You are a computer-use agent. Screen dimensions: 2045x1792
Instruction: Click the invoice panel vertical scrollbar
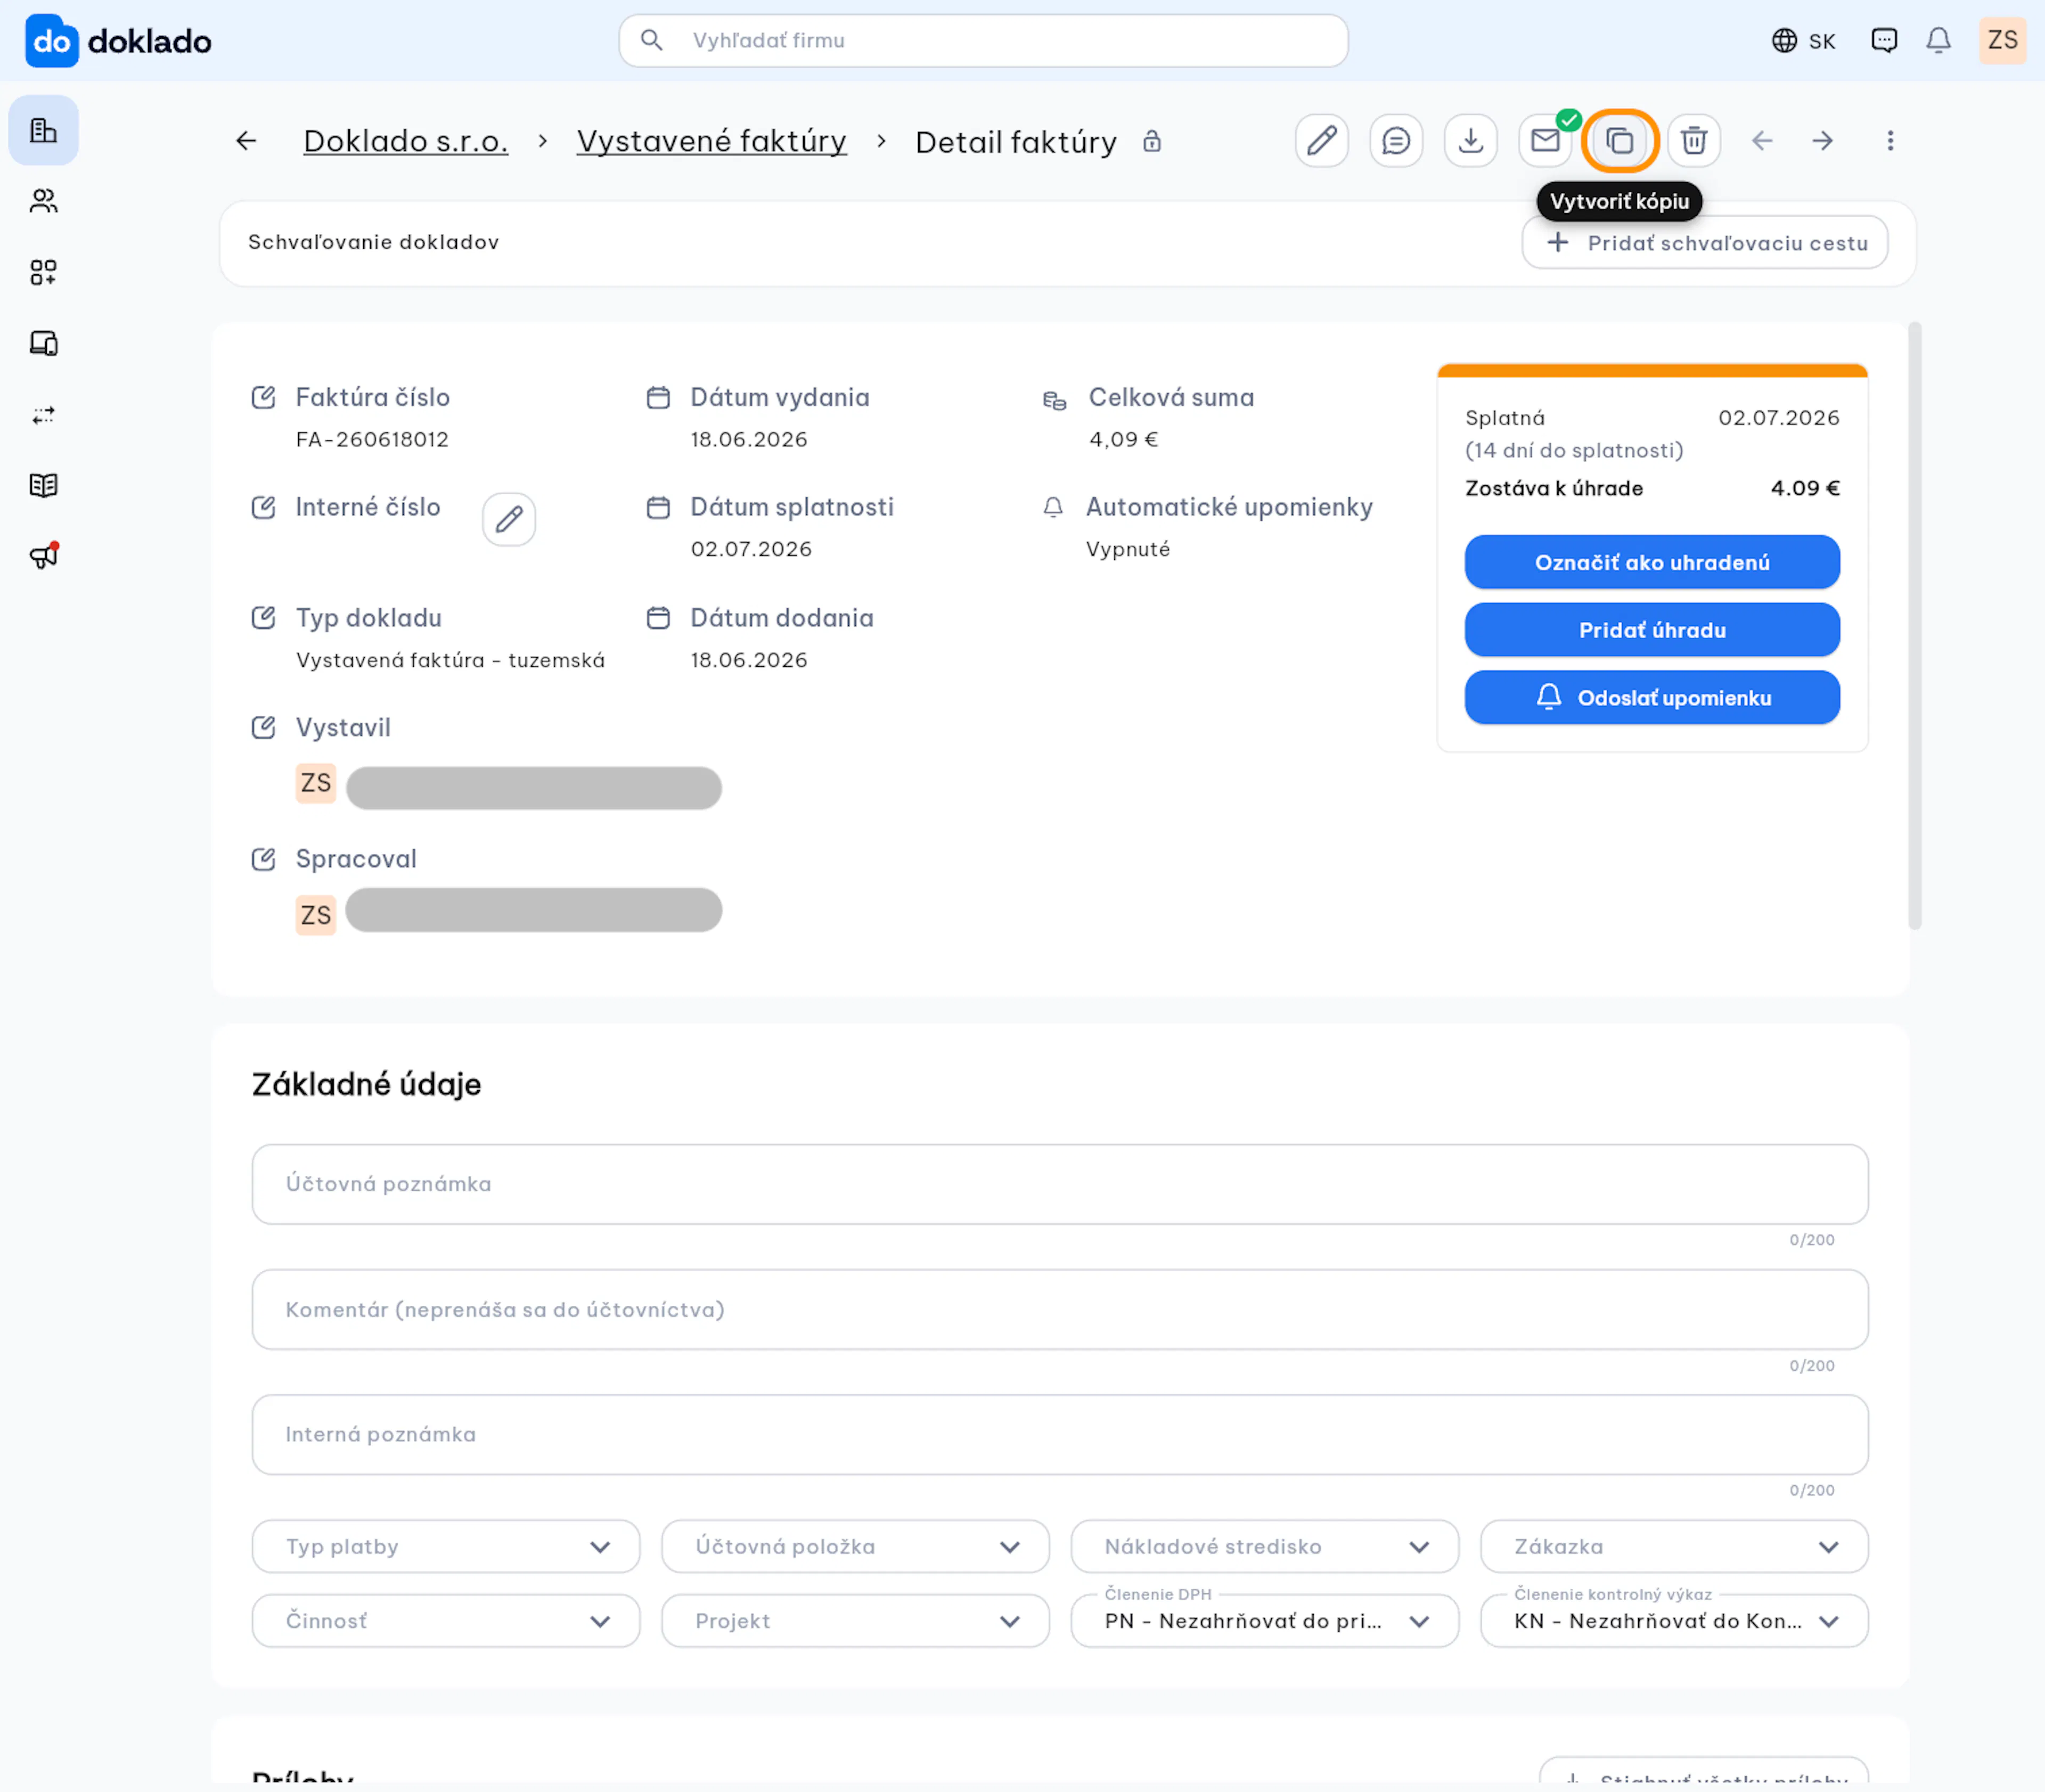click(x=1914, y=625)
